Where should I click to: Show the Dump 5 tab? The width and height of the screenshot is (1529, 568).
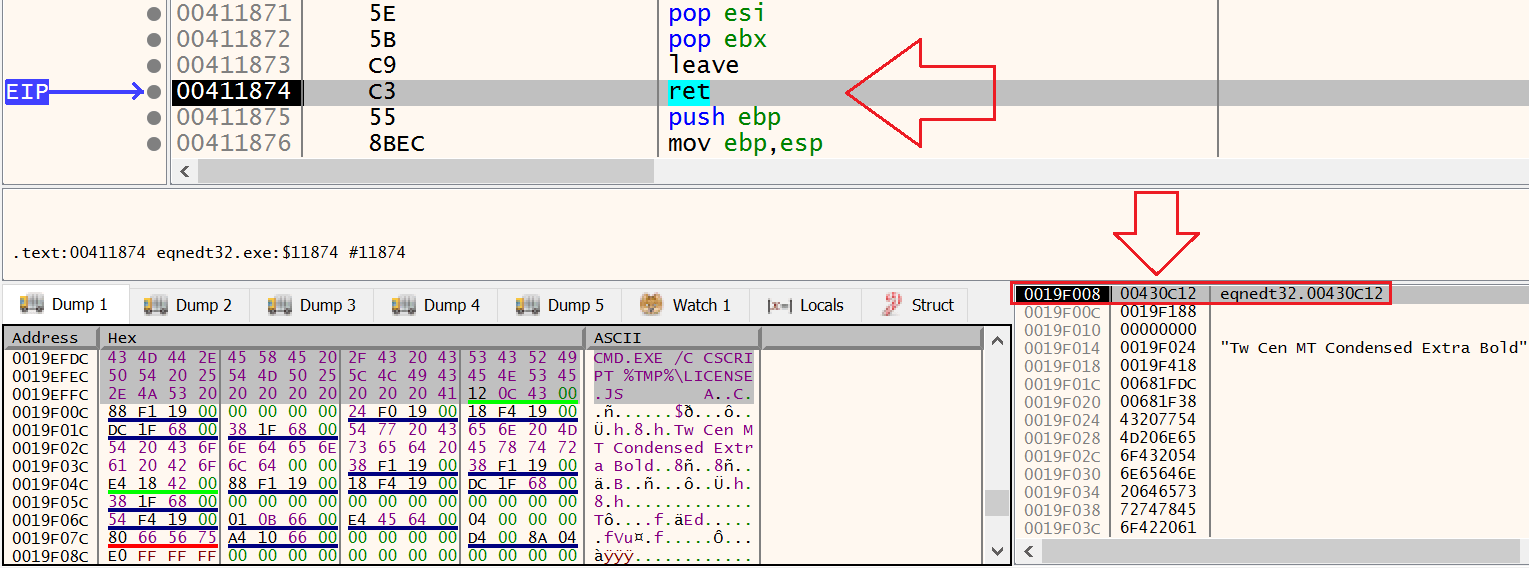(x=560, y=305)
